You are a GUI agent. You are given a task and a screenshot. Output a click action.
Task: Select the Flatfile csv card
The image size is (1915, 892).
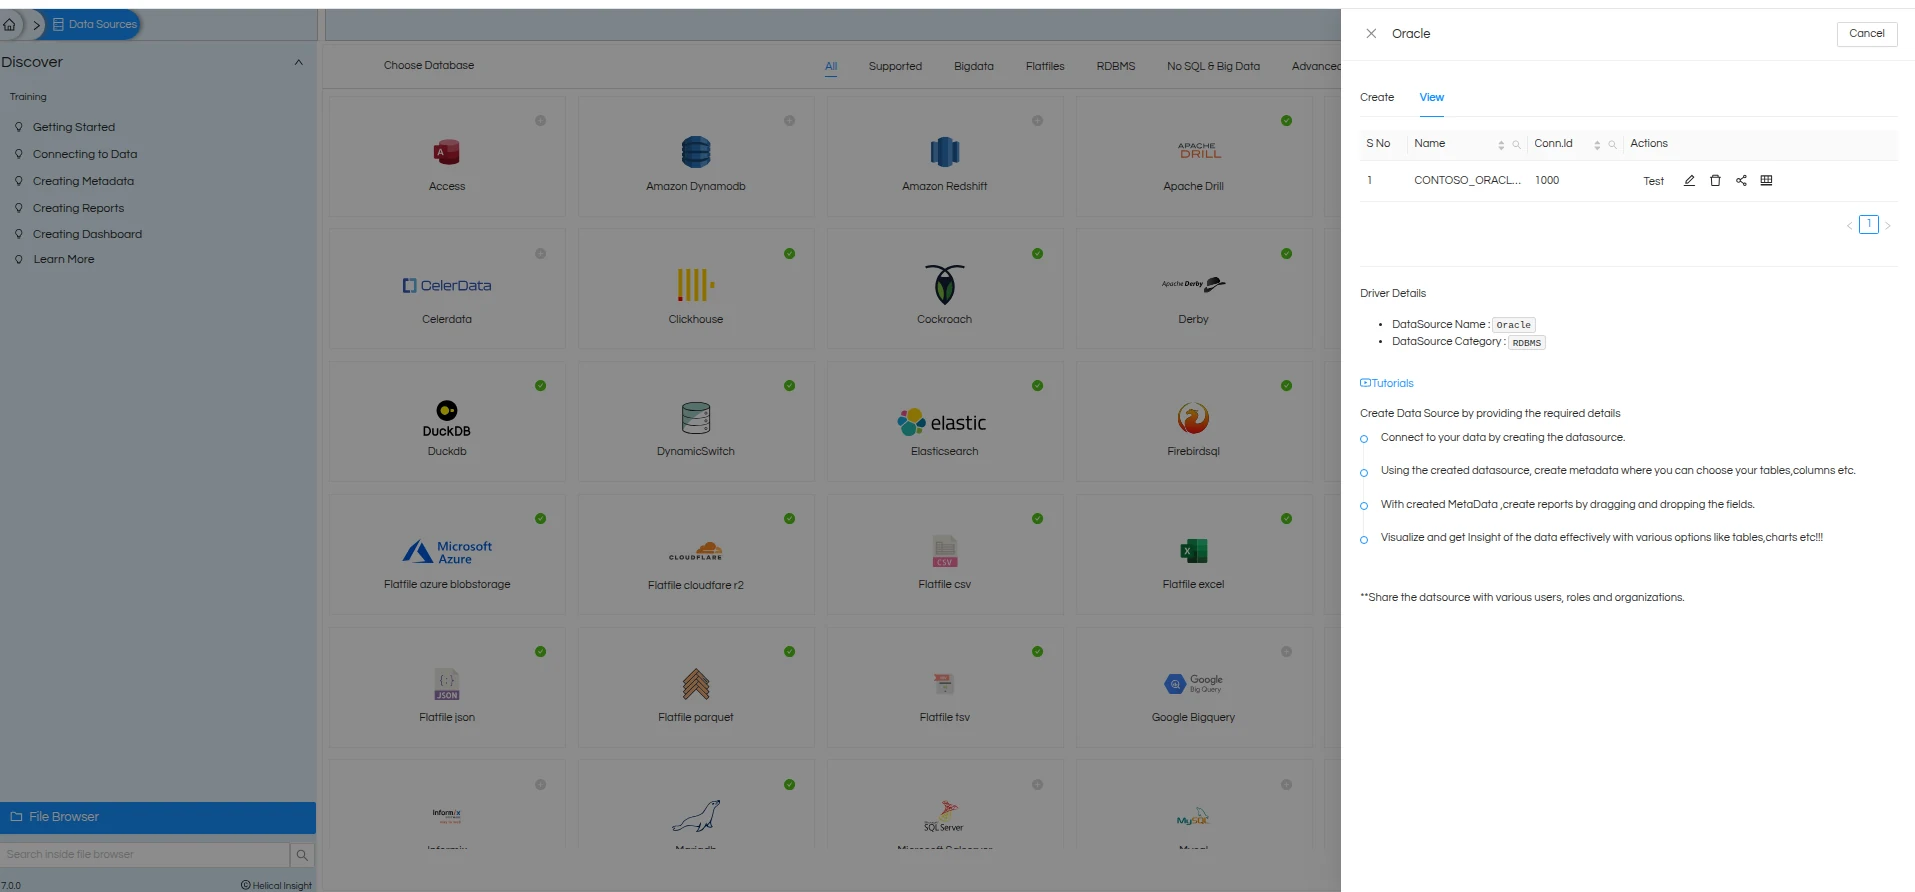click(945, 555)
